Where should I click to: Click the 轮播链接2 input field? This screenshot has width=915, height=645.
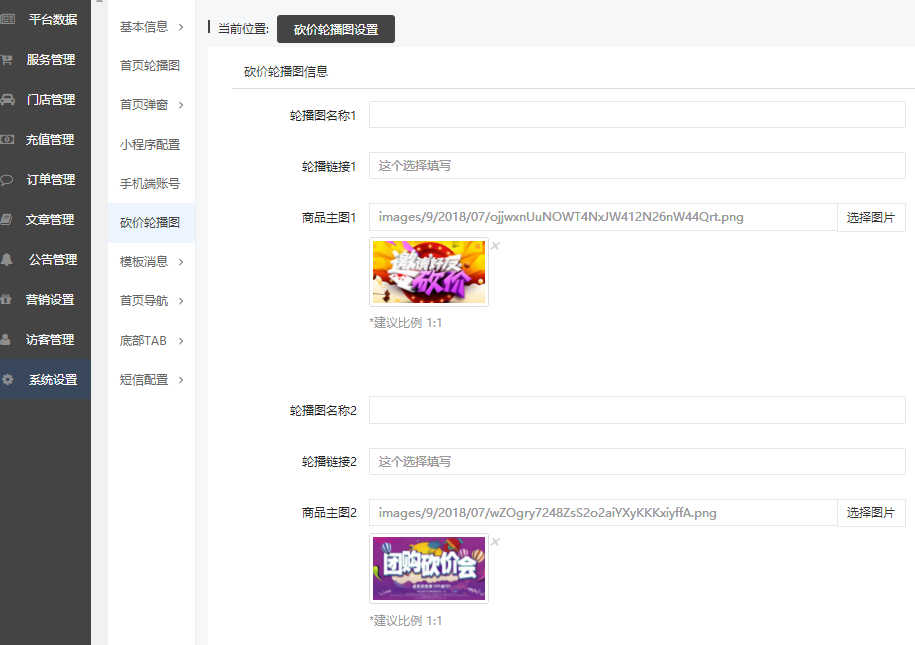click(637, 462)
